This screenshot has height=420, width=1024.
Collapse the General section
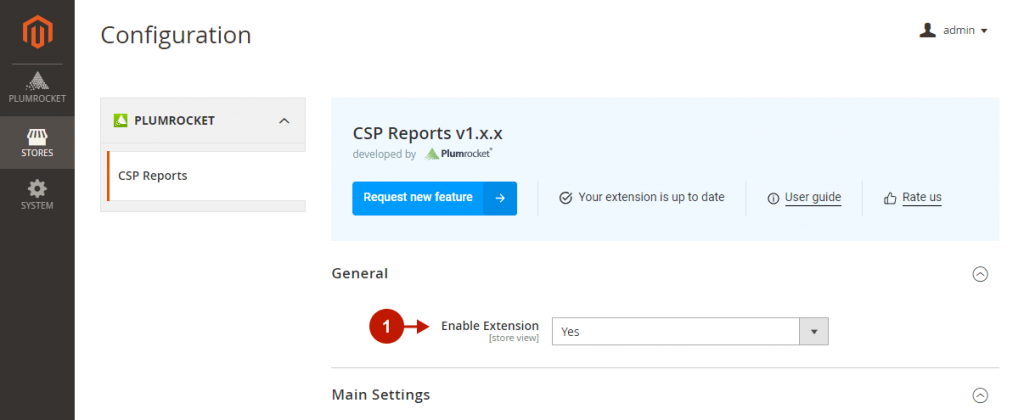coord(980,273)
